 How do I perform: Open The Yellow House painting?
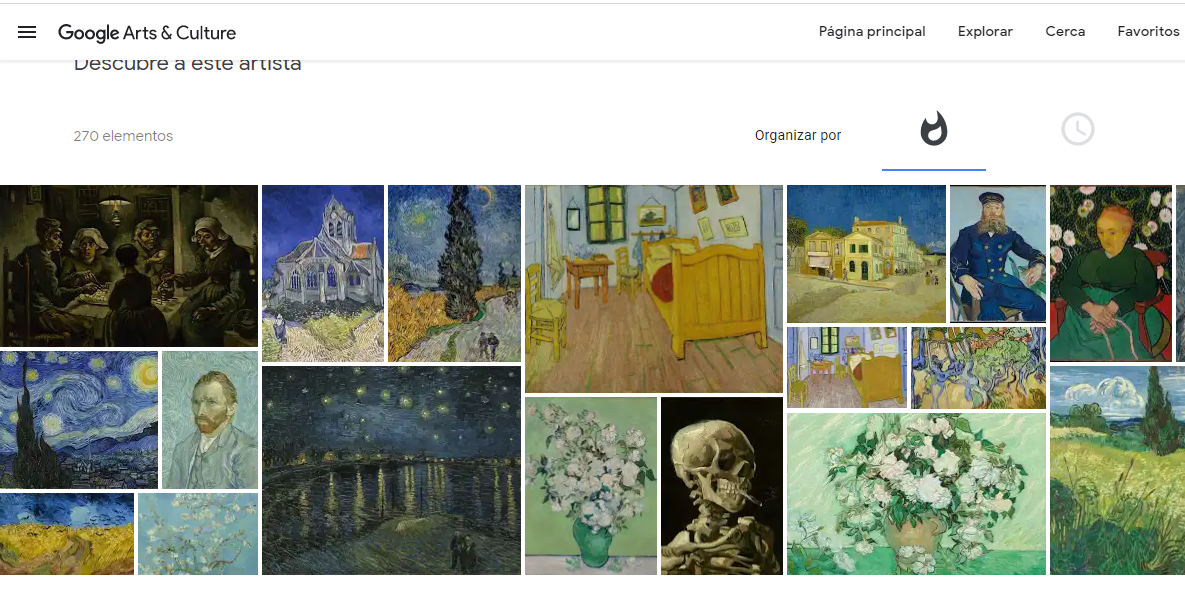[866, 253]
